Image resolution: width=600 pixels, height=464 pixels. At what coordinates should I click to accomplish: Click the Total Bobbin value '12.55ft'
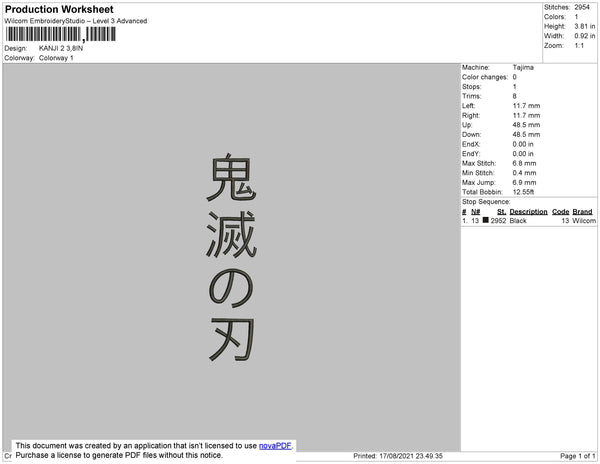click(523, 192)
